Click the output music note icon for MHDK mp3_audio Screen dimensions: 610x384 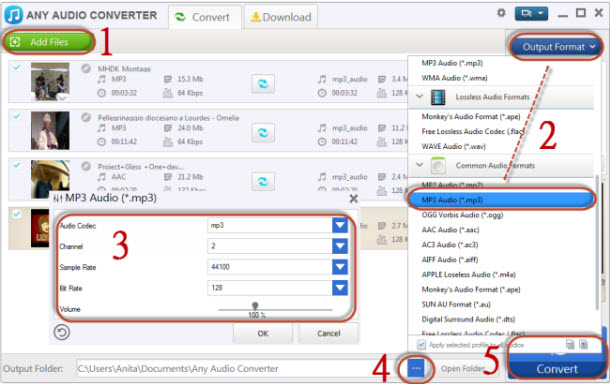(322, 79)
